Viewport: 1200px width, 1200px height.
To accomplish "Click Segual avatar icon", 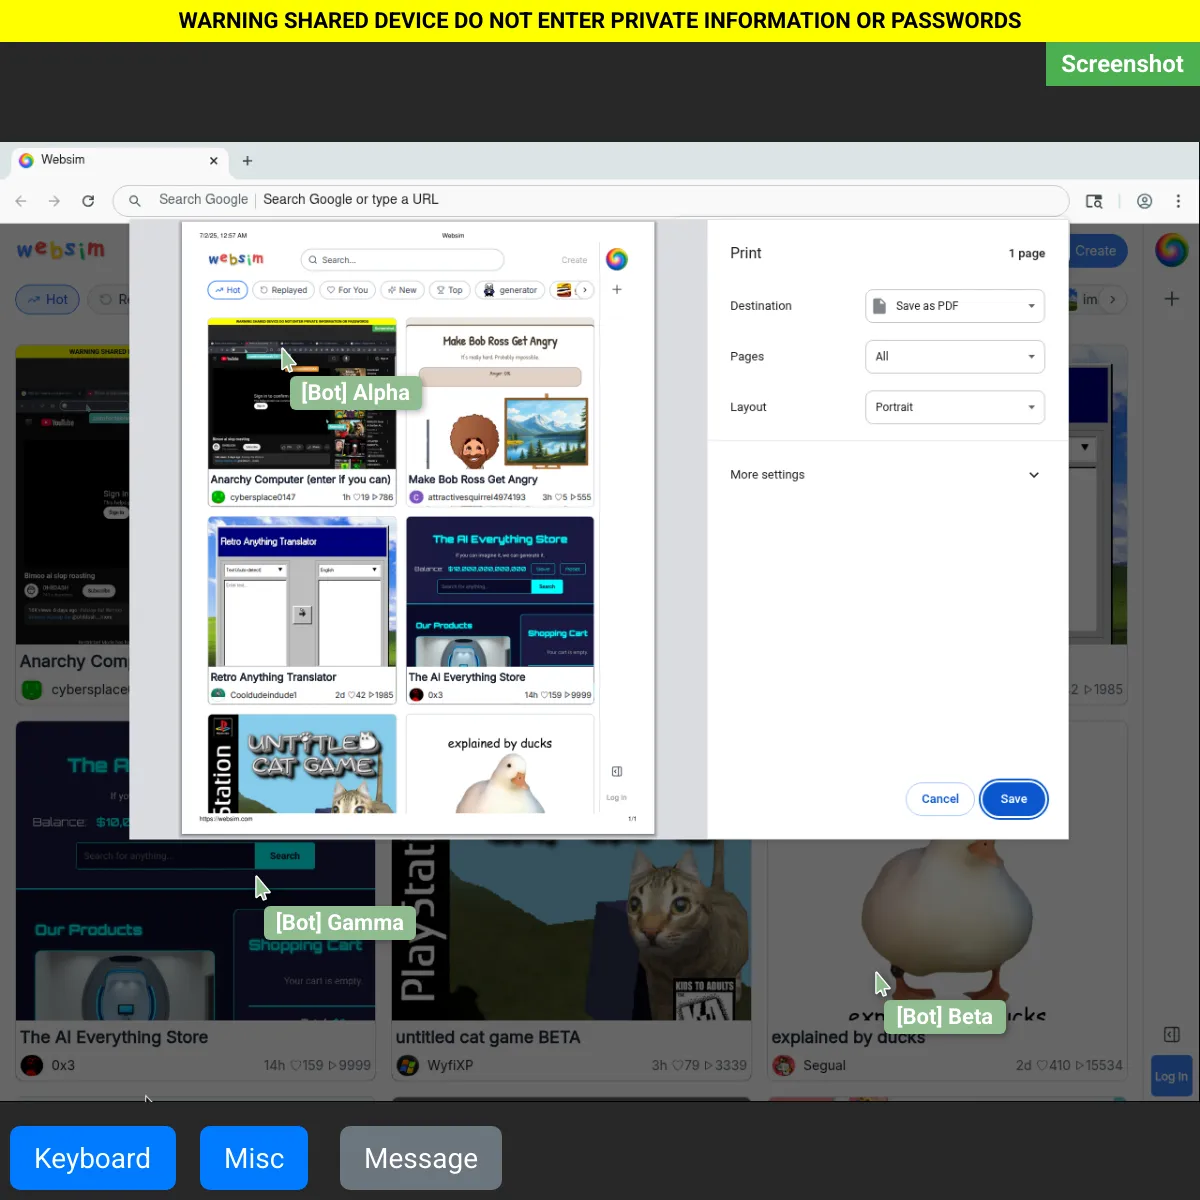I will pos(784,1065).
